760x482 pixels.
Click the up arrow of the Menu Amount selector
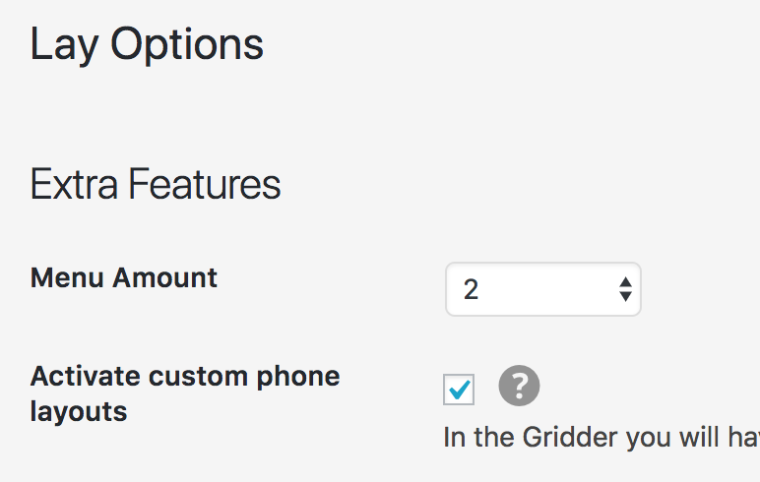click(625, 282)
